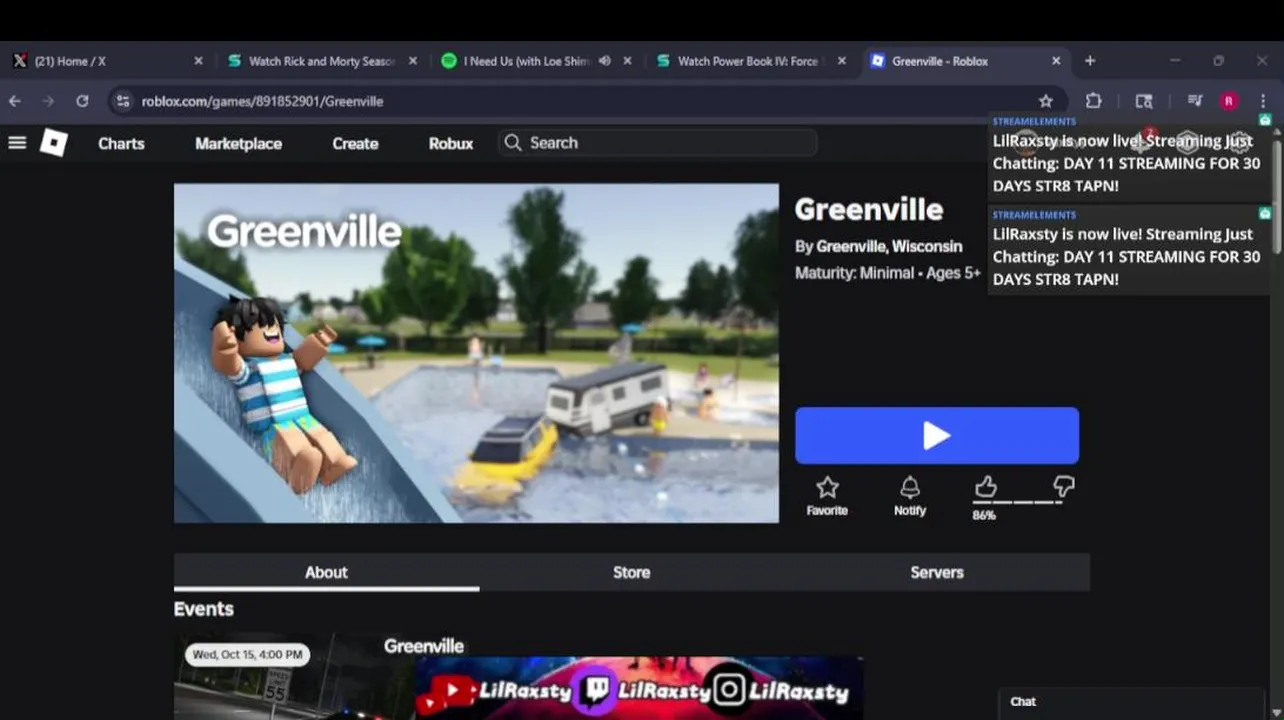Select the About tab
Viewport: 1284px width, 720px height.
coord(326,572)
